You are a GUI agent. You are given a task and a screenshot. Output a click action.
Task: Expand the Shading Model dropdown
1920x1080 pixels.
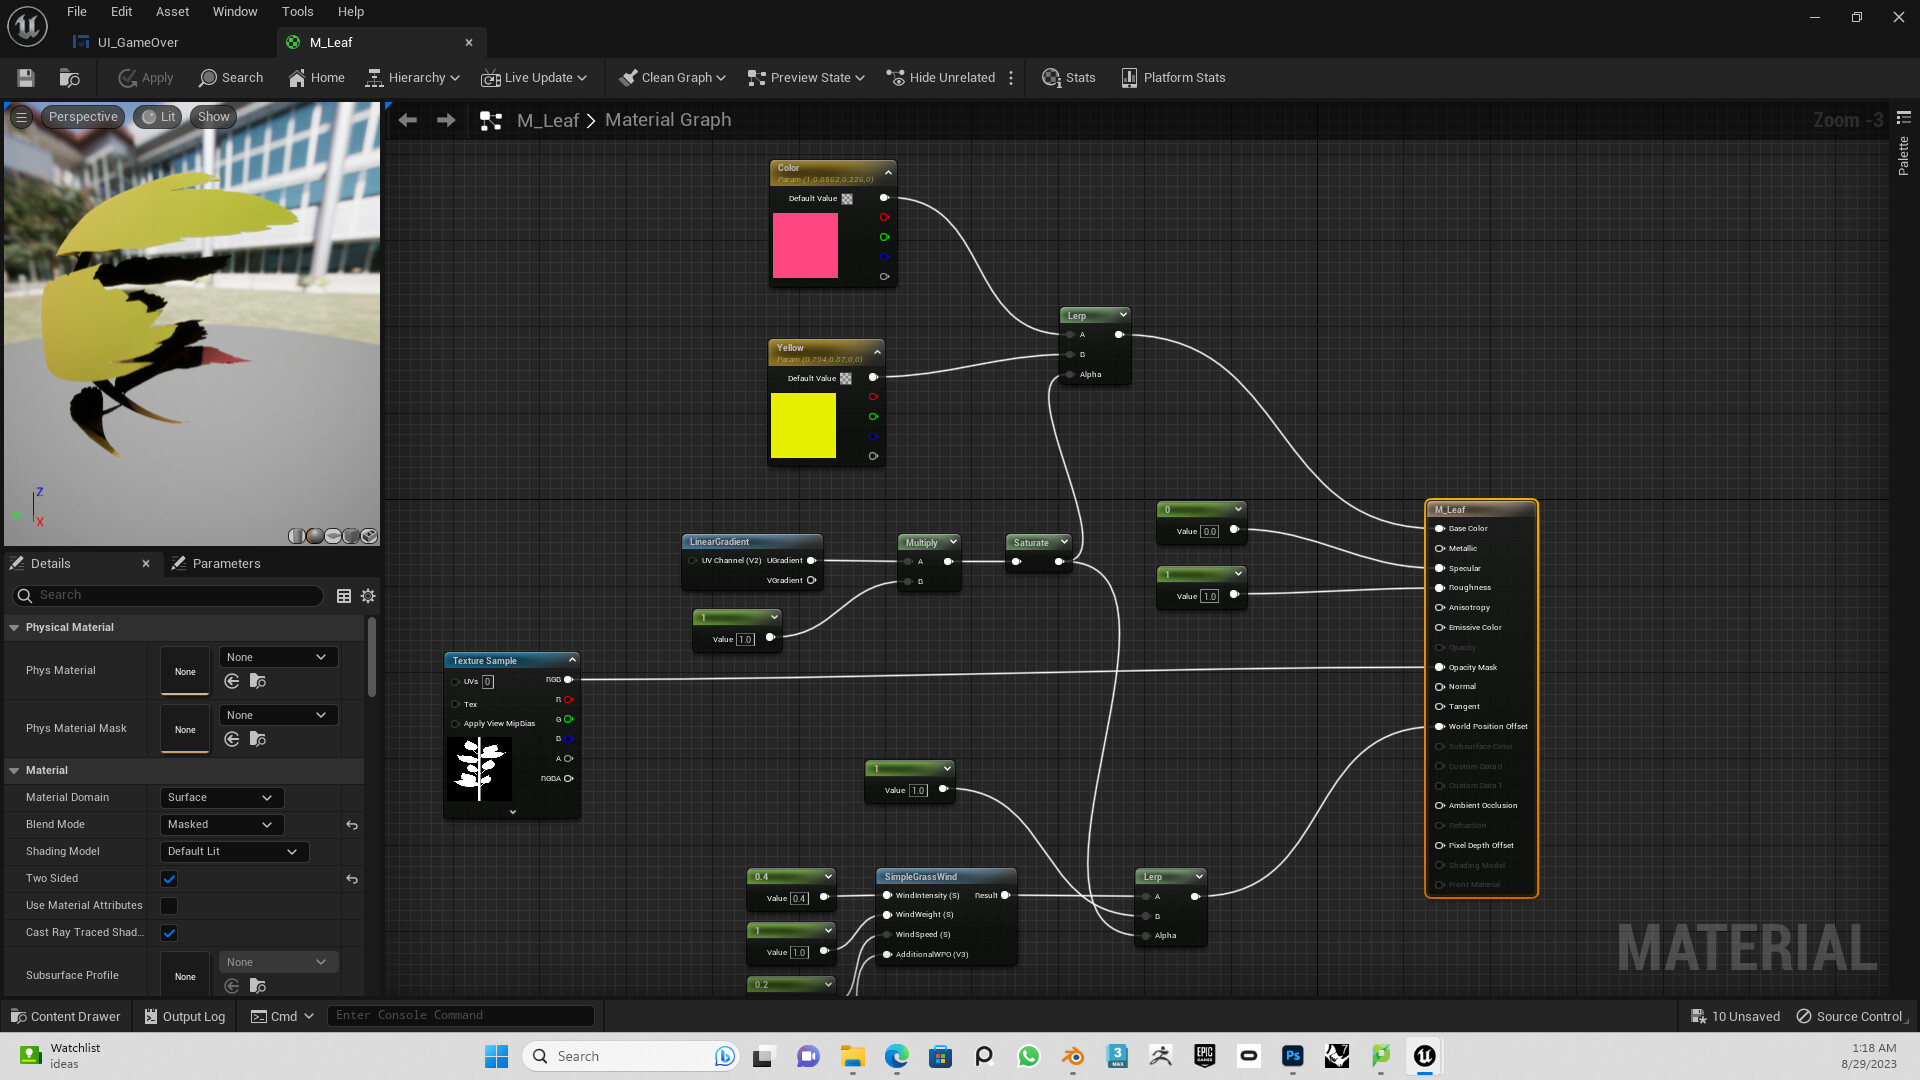click(233, 852)
